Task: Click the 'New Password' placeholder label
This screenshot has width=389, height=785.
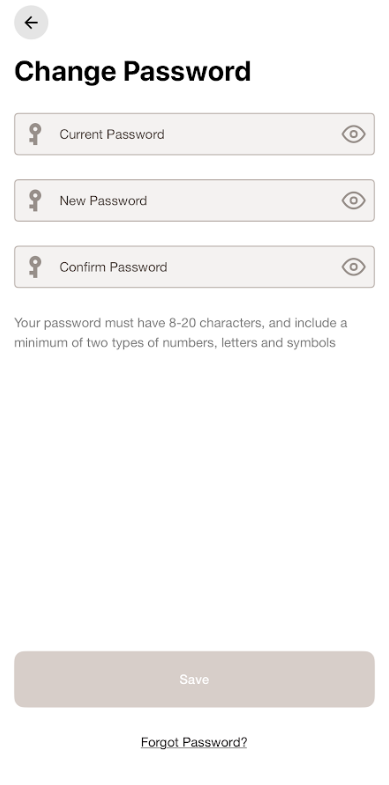Action: [x=103, y=201]
